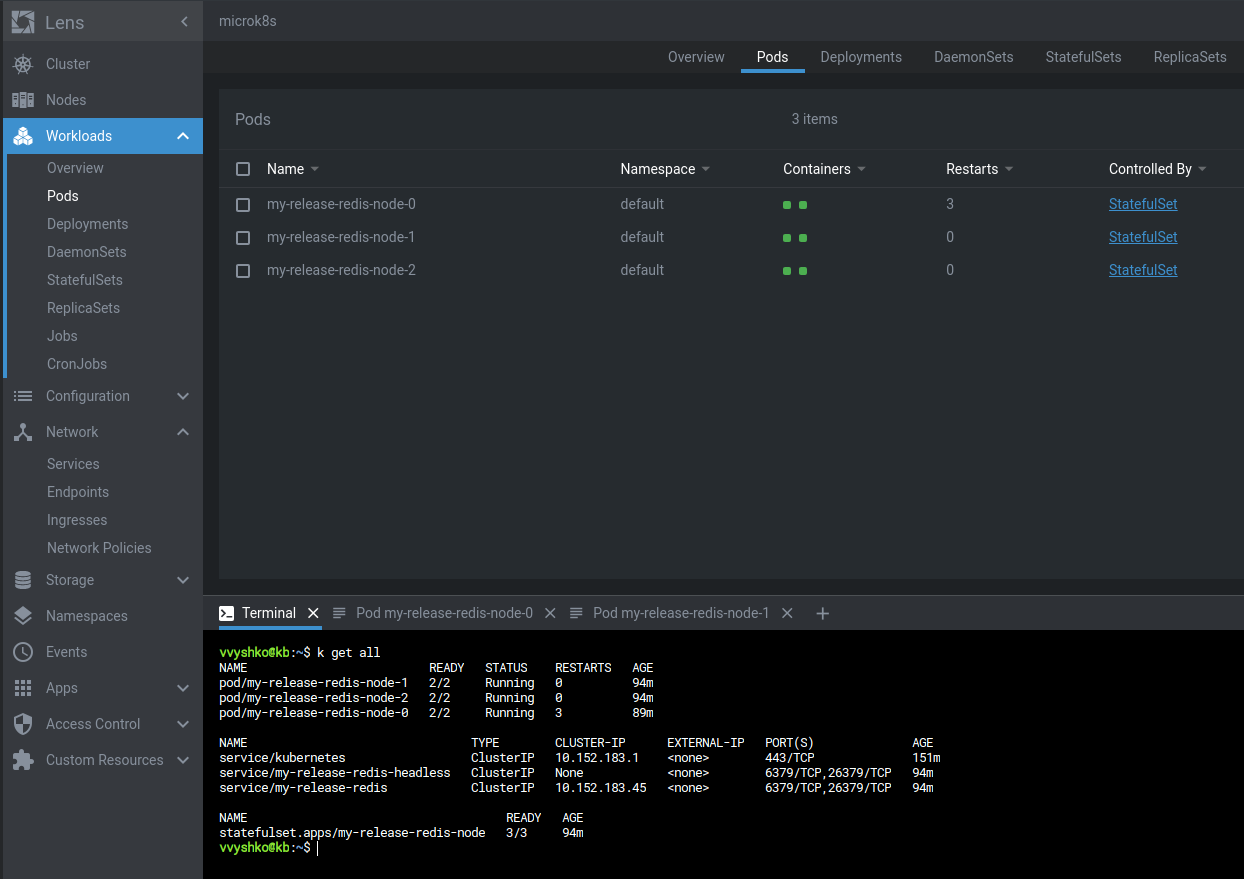Screen dimensions: 1244x879
Task: Open Jobs under Workloads
Action: (62, 336)
